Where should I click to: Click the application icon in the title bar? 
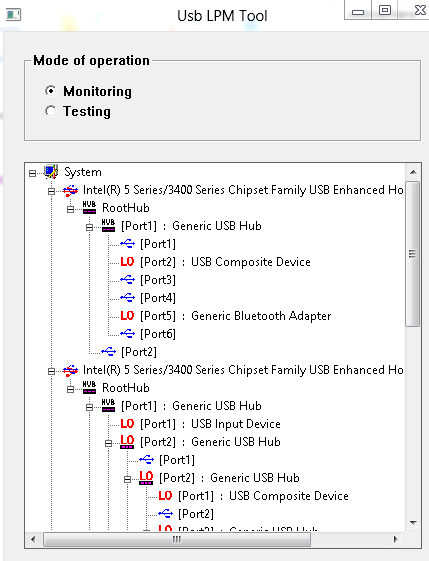point(14,15)
